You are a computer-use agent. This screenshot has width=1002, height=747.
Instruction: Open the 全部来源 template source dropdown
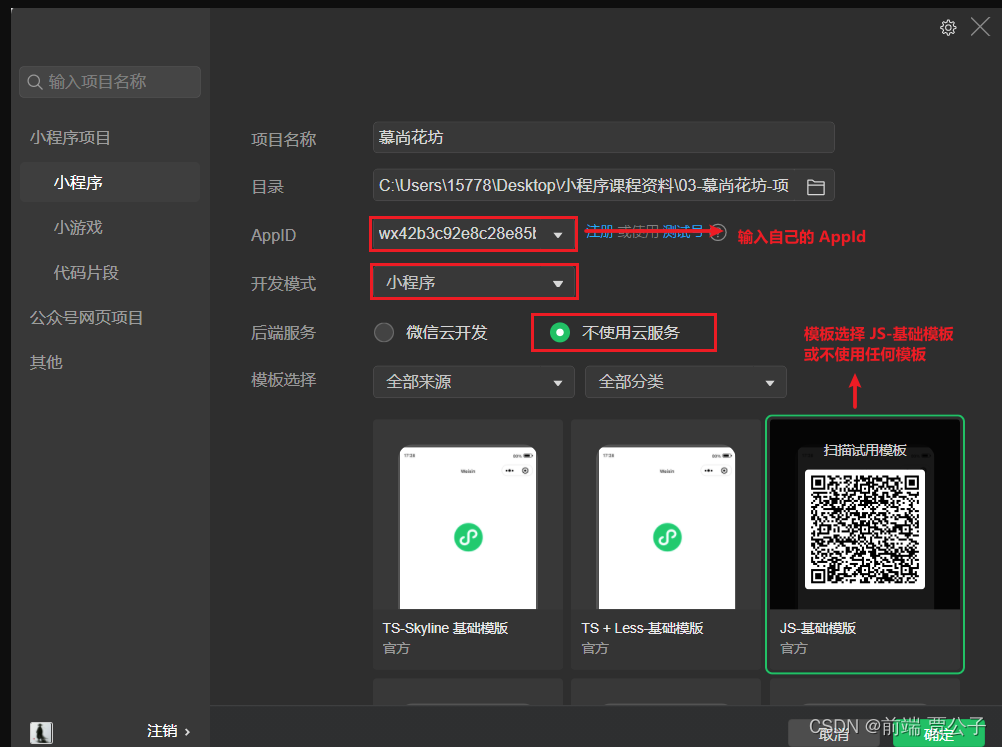pos(473,381)
